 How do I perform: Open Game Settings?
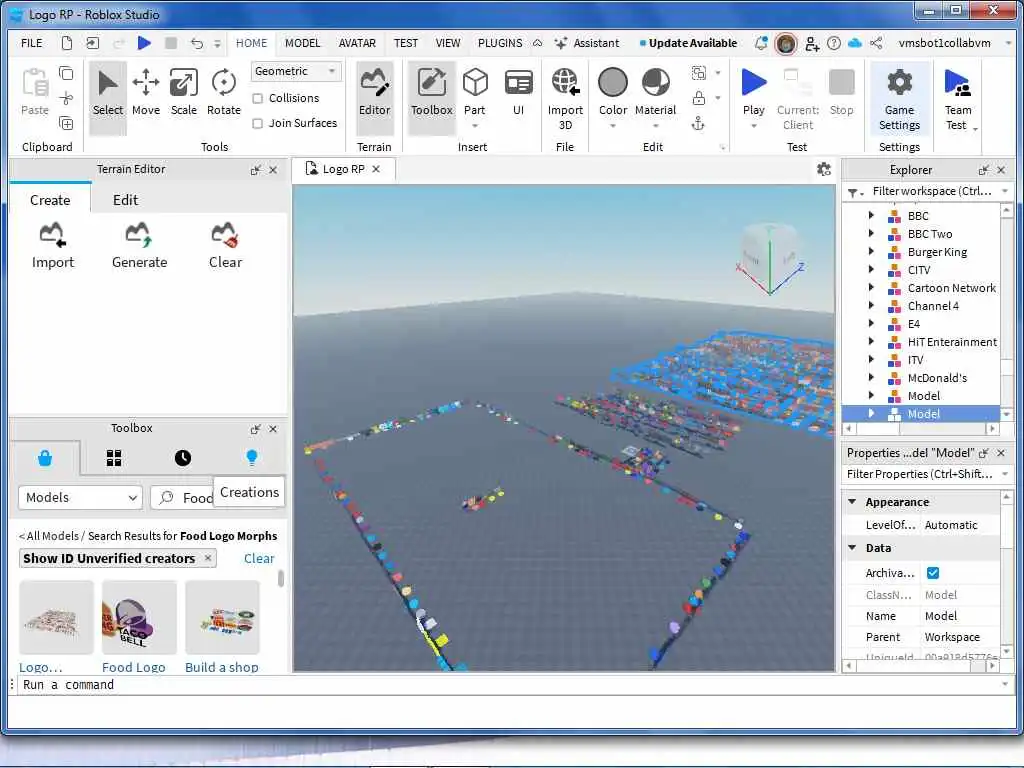coord(899,99)
